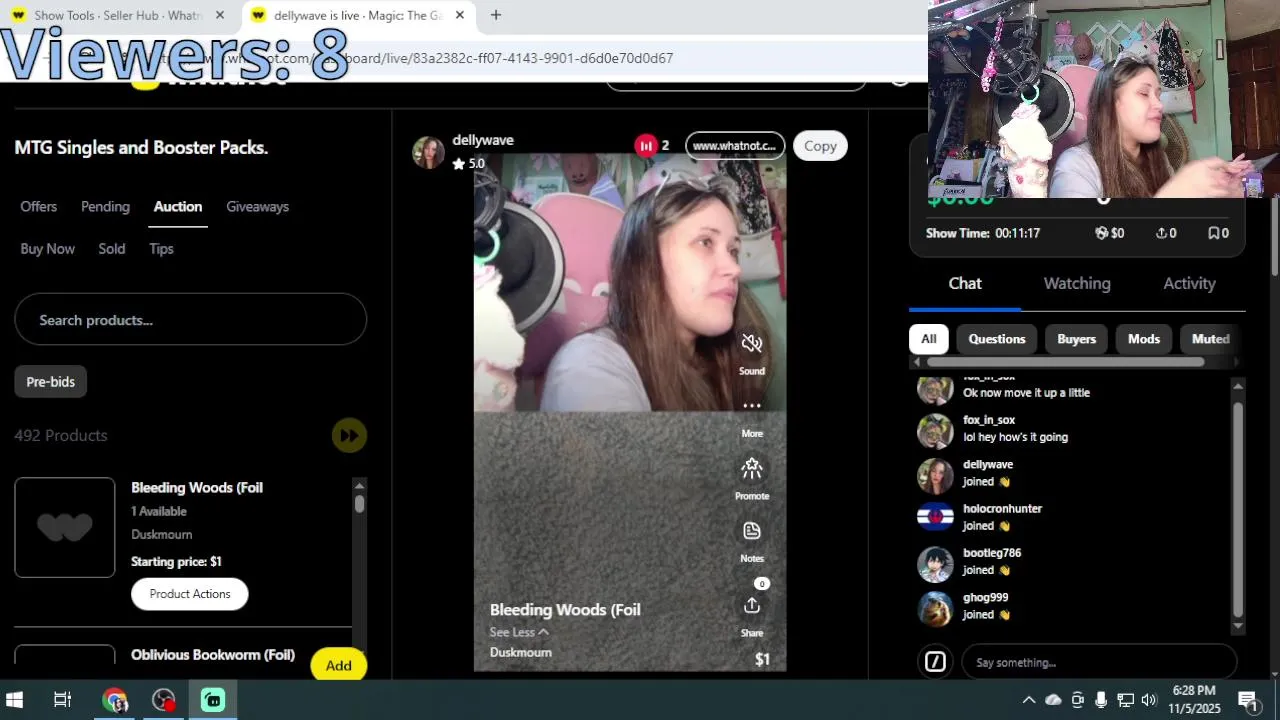Filter chat by Mods
The height and width of the screenshot is (720, 1280).
click(1144, 339)
